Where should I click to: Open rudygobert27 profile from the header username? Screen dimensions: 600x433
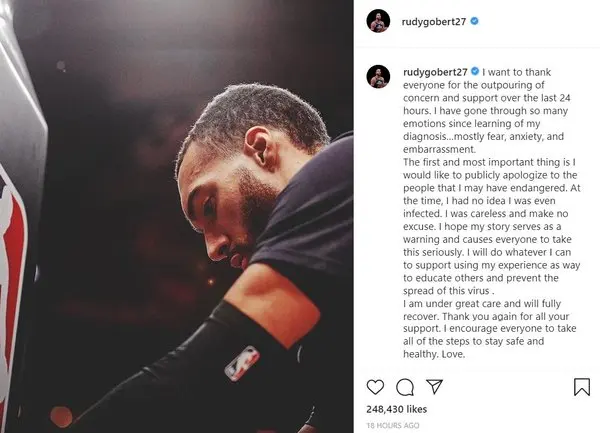coord(434,22)
